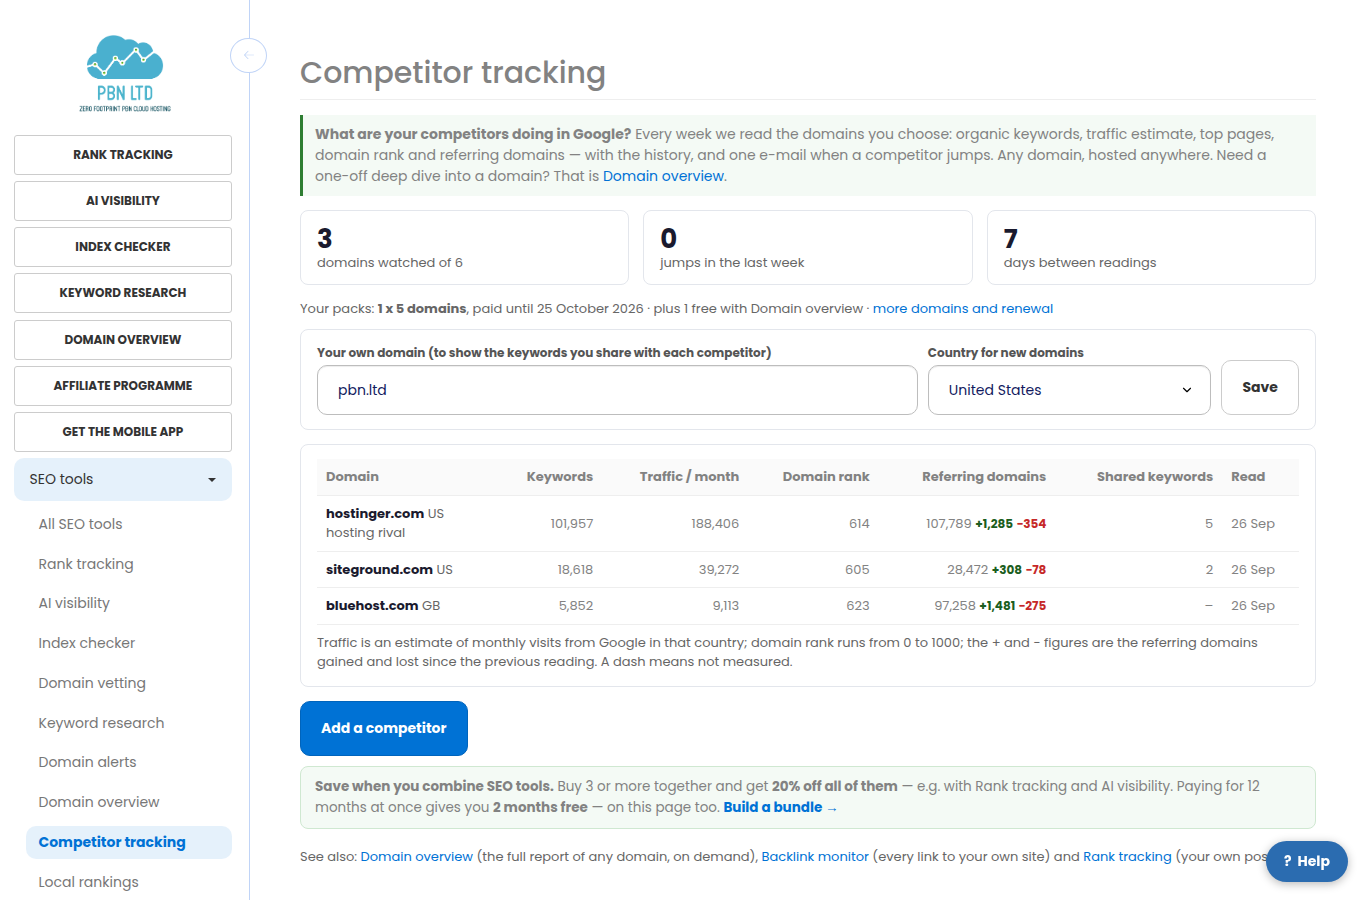Open the Country for new domains dropdown
This screenshot has width=1366, height=900.
1069,390
